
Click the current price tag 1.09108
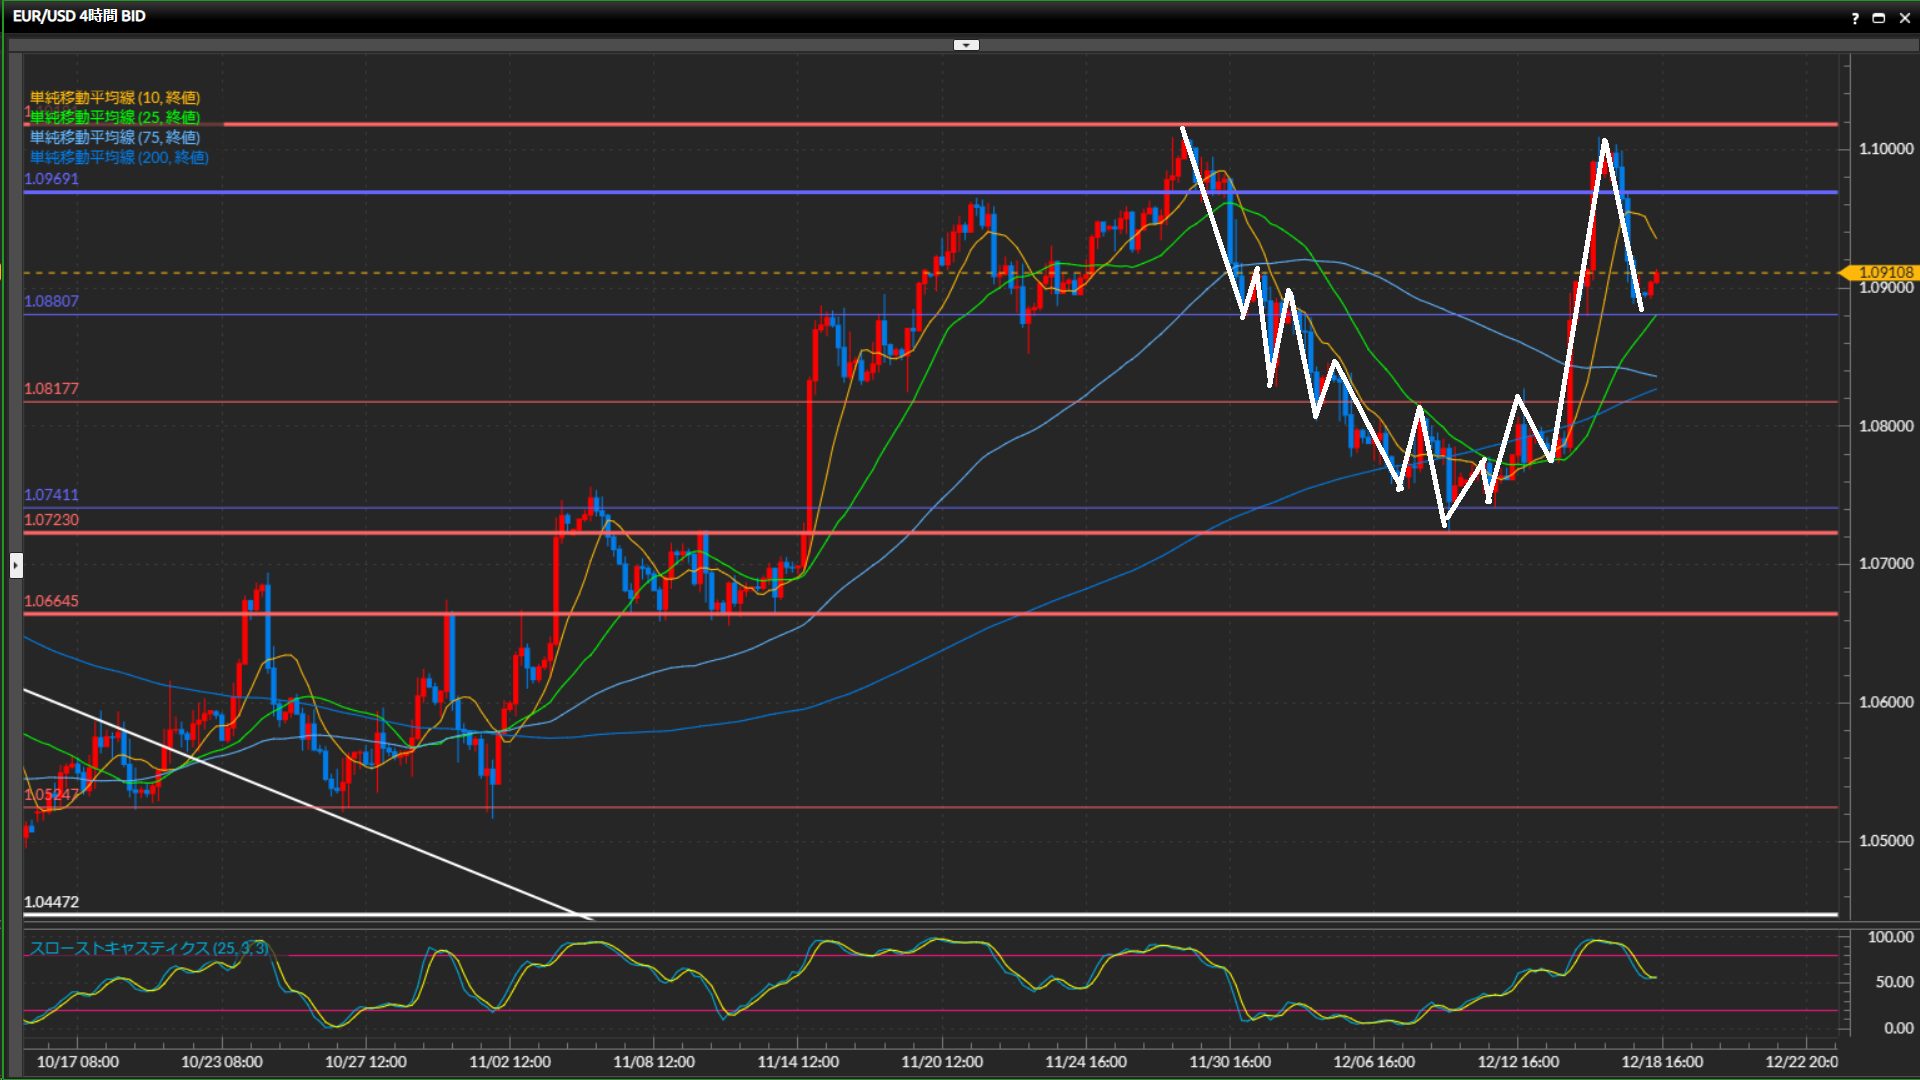[1885, 272]
